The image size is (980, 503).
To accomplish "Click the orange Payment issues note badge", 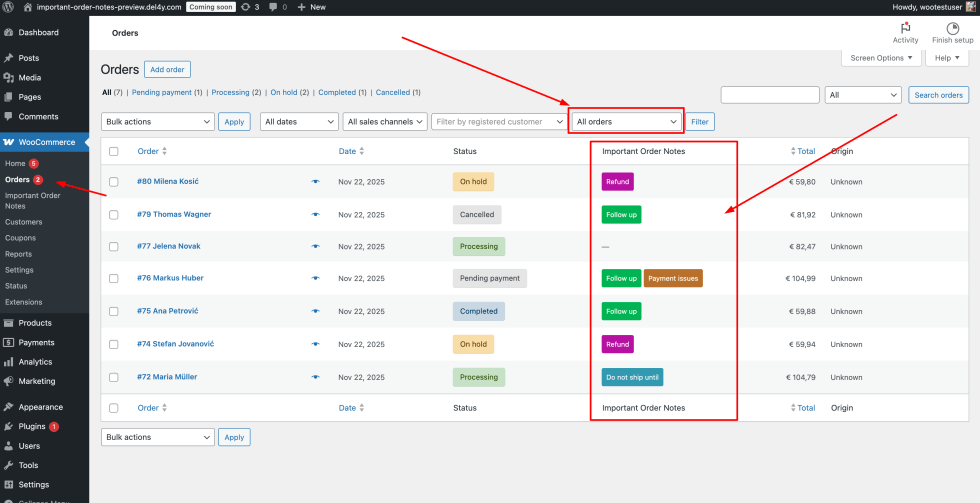I will [673, 279].
